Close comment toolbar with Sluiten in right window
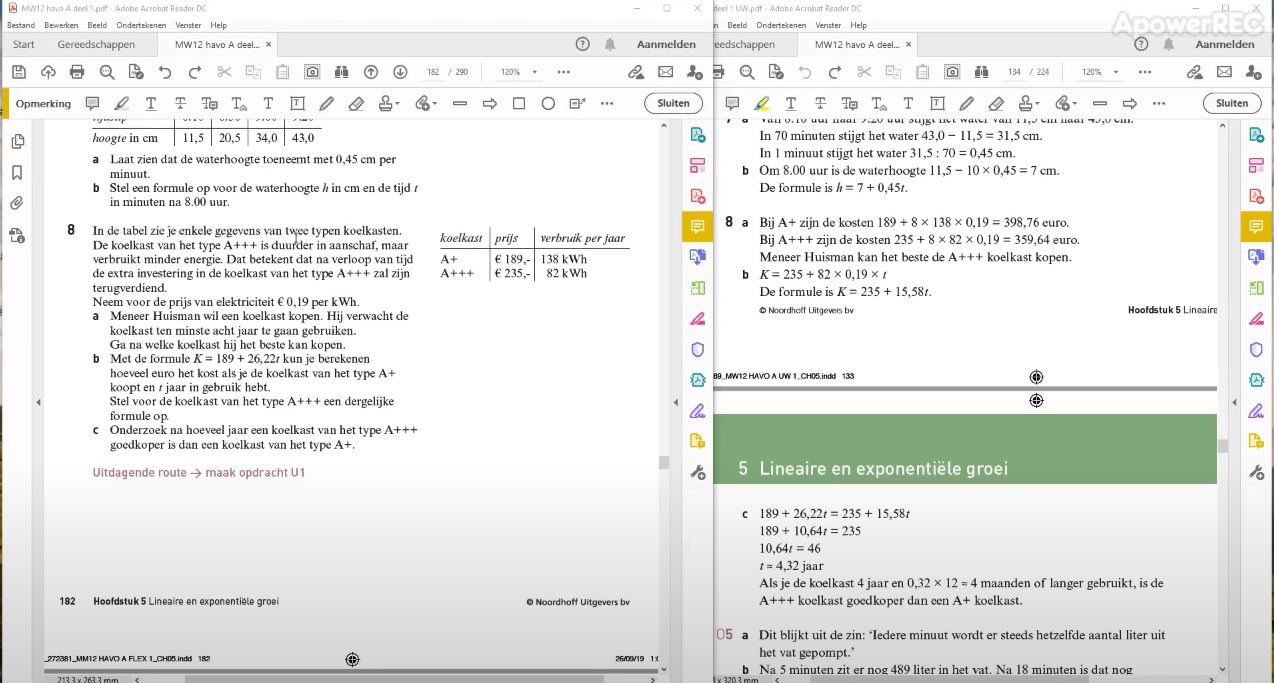Image resolution: width=1274 pixels, height=683 pixels. [1232, 103]
